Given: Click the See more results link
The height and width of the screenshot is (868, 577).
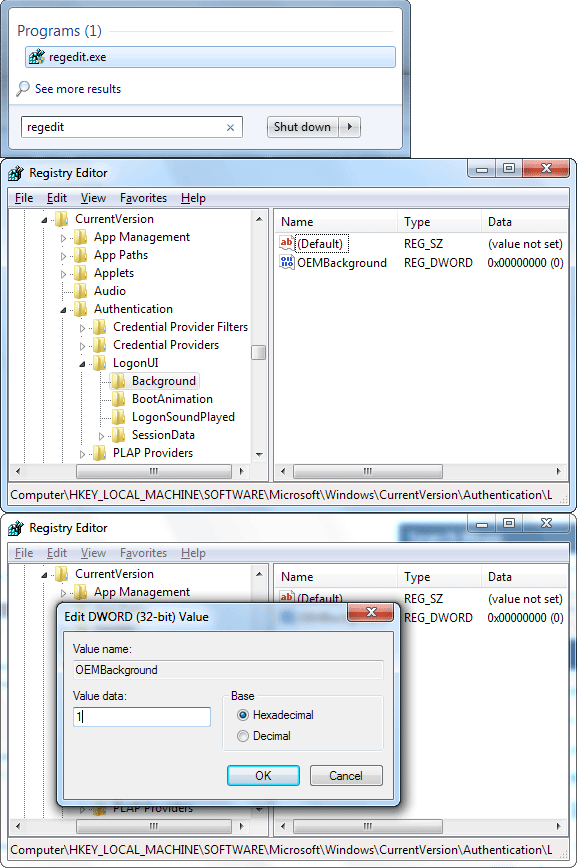Looking at the screenshot, I should click(x=78, y=89).
